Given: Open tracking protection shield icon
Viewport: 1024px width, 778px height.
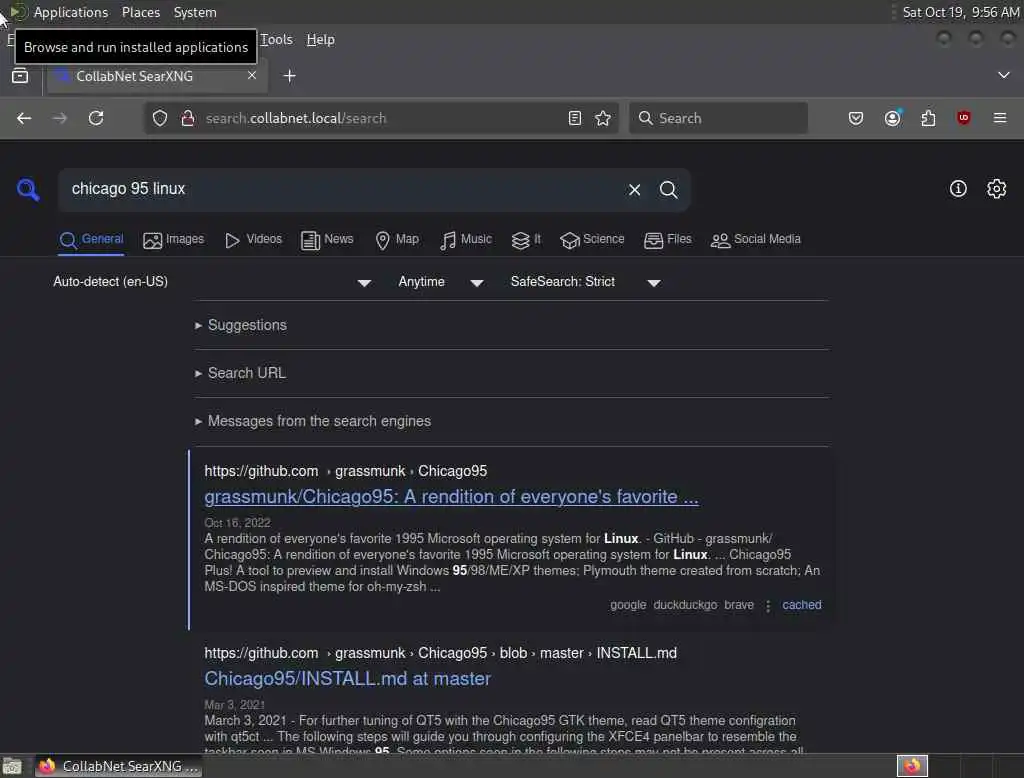Looking at the screenshot, I should tap(160, 118).
